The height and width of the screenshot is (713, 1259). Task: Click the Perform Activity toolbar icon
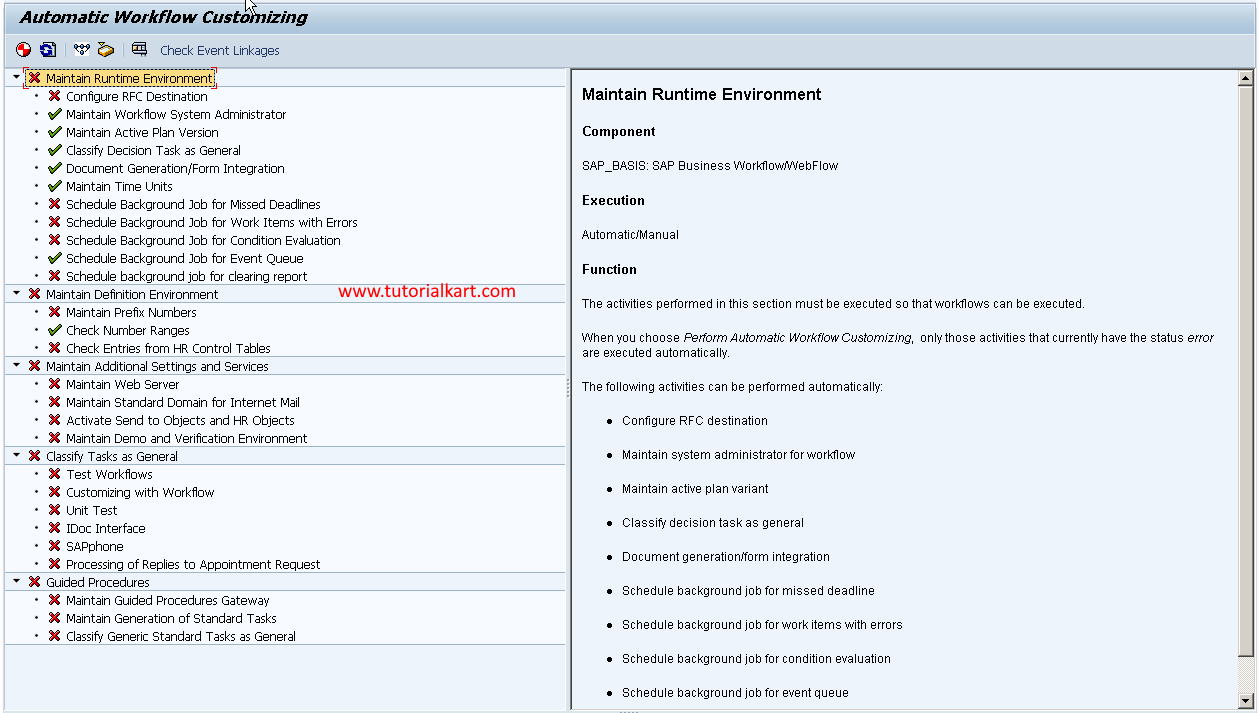[104, 48]
